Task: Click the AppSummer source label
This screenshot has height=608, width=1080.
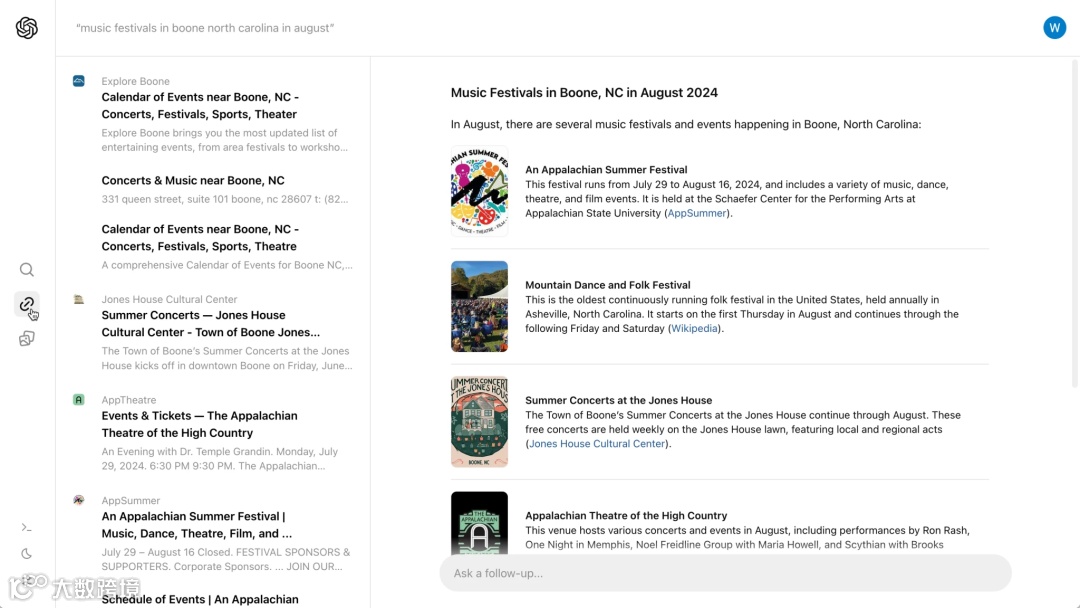Action: (131, 501)
